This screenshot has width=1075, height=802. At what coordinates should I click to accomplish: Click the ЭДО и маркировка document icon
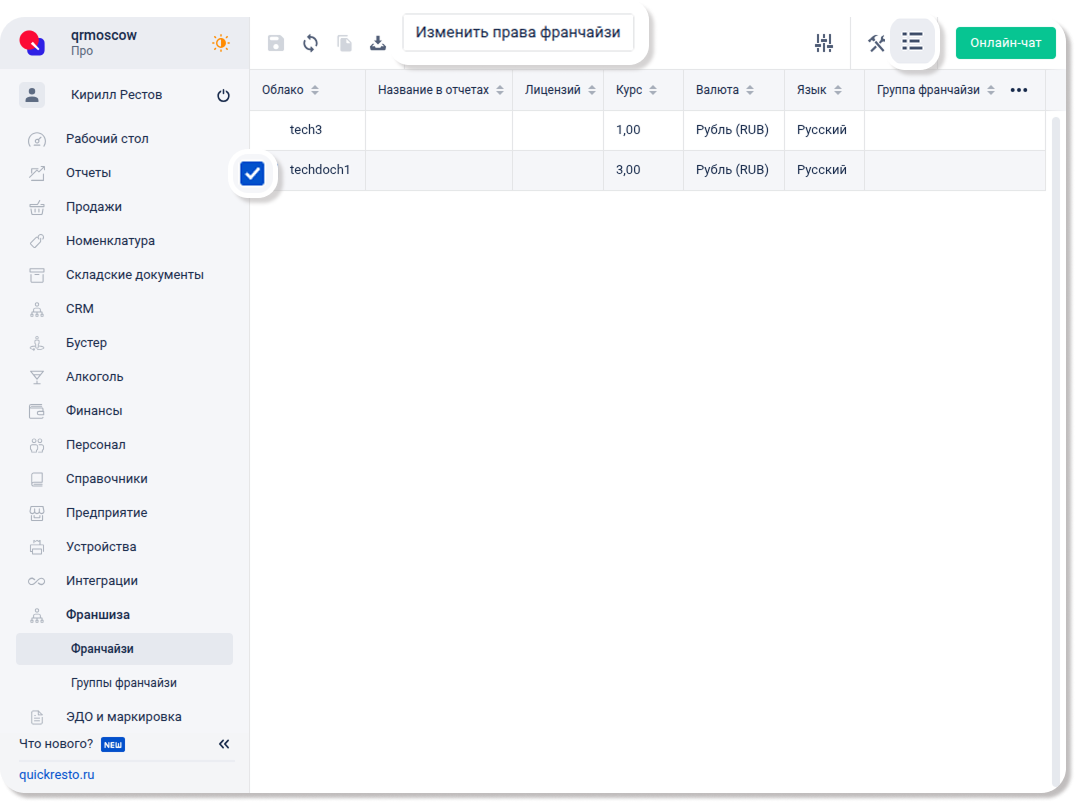pyautogui.click(x=37, y=718)
